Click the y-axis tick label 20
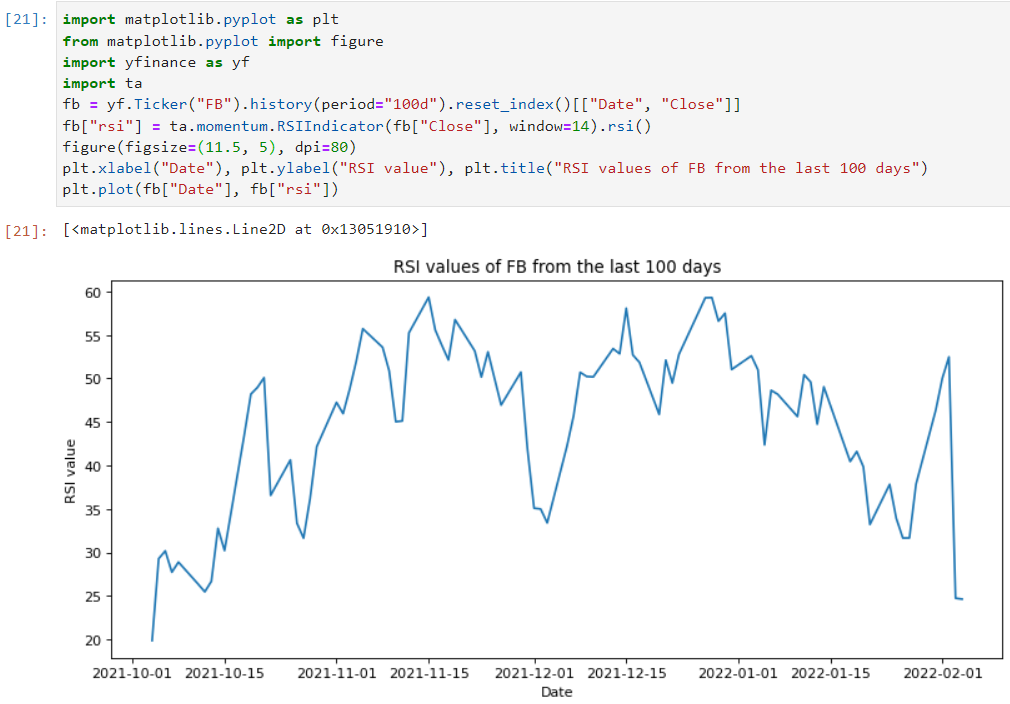Viewport: 1010px width, 704px height. coord(93,640)
